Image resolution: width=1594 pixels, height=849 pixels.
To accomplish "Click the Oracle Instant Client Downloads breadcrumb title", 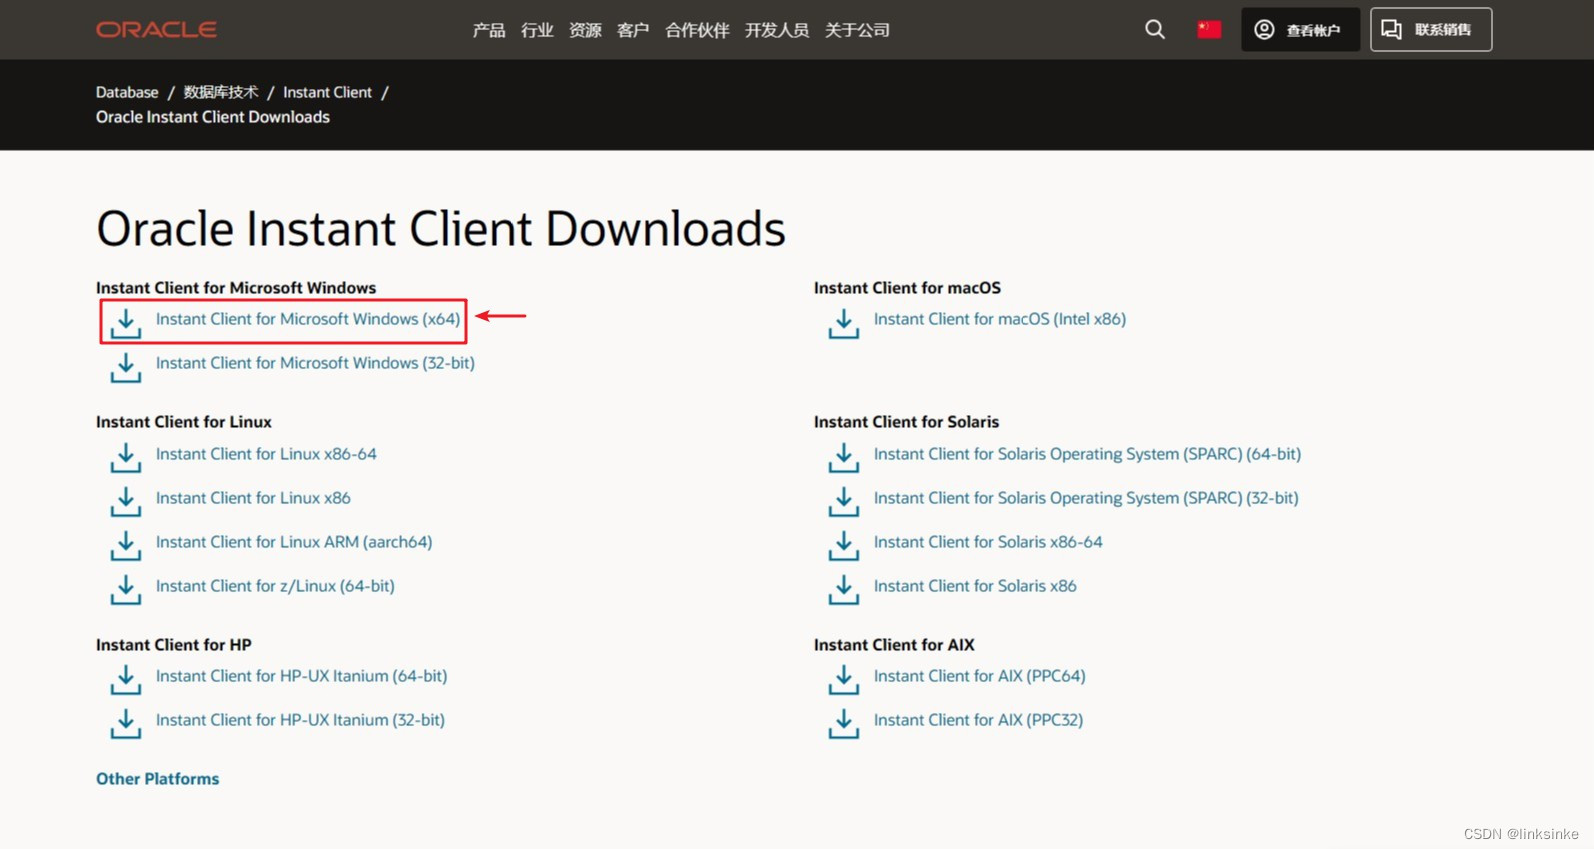I will point(213,117).
